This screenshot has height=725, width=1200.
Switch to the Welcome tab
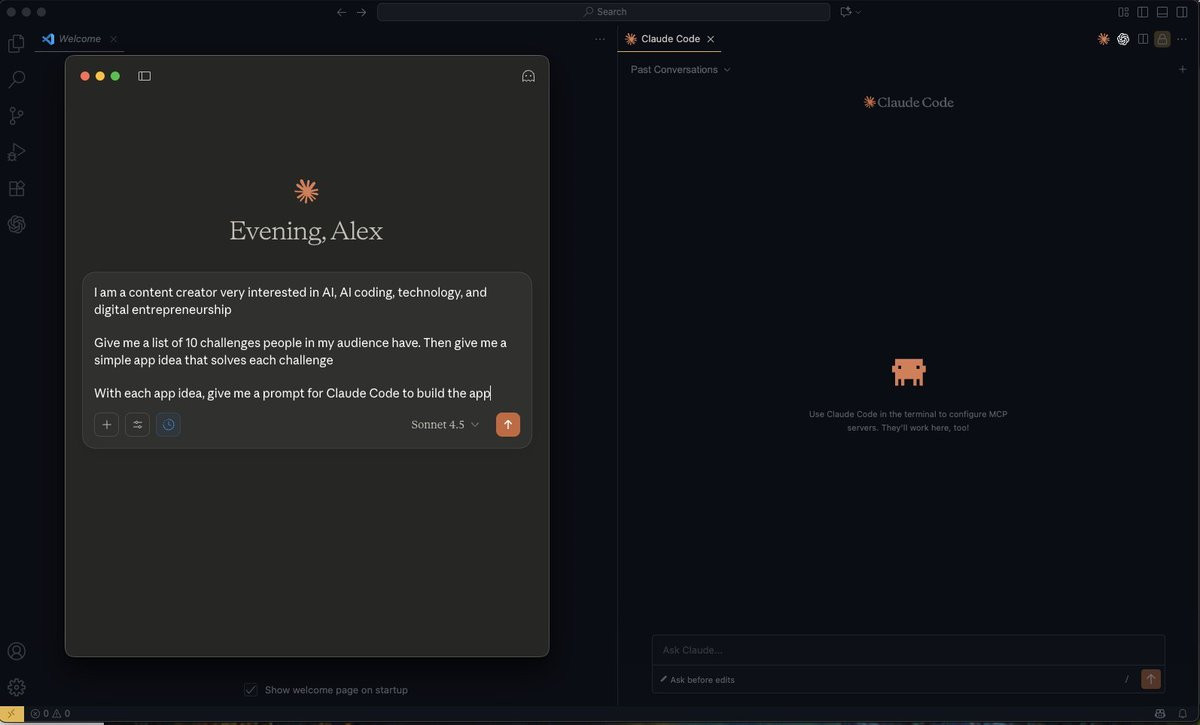[79, 39]
